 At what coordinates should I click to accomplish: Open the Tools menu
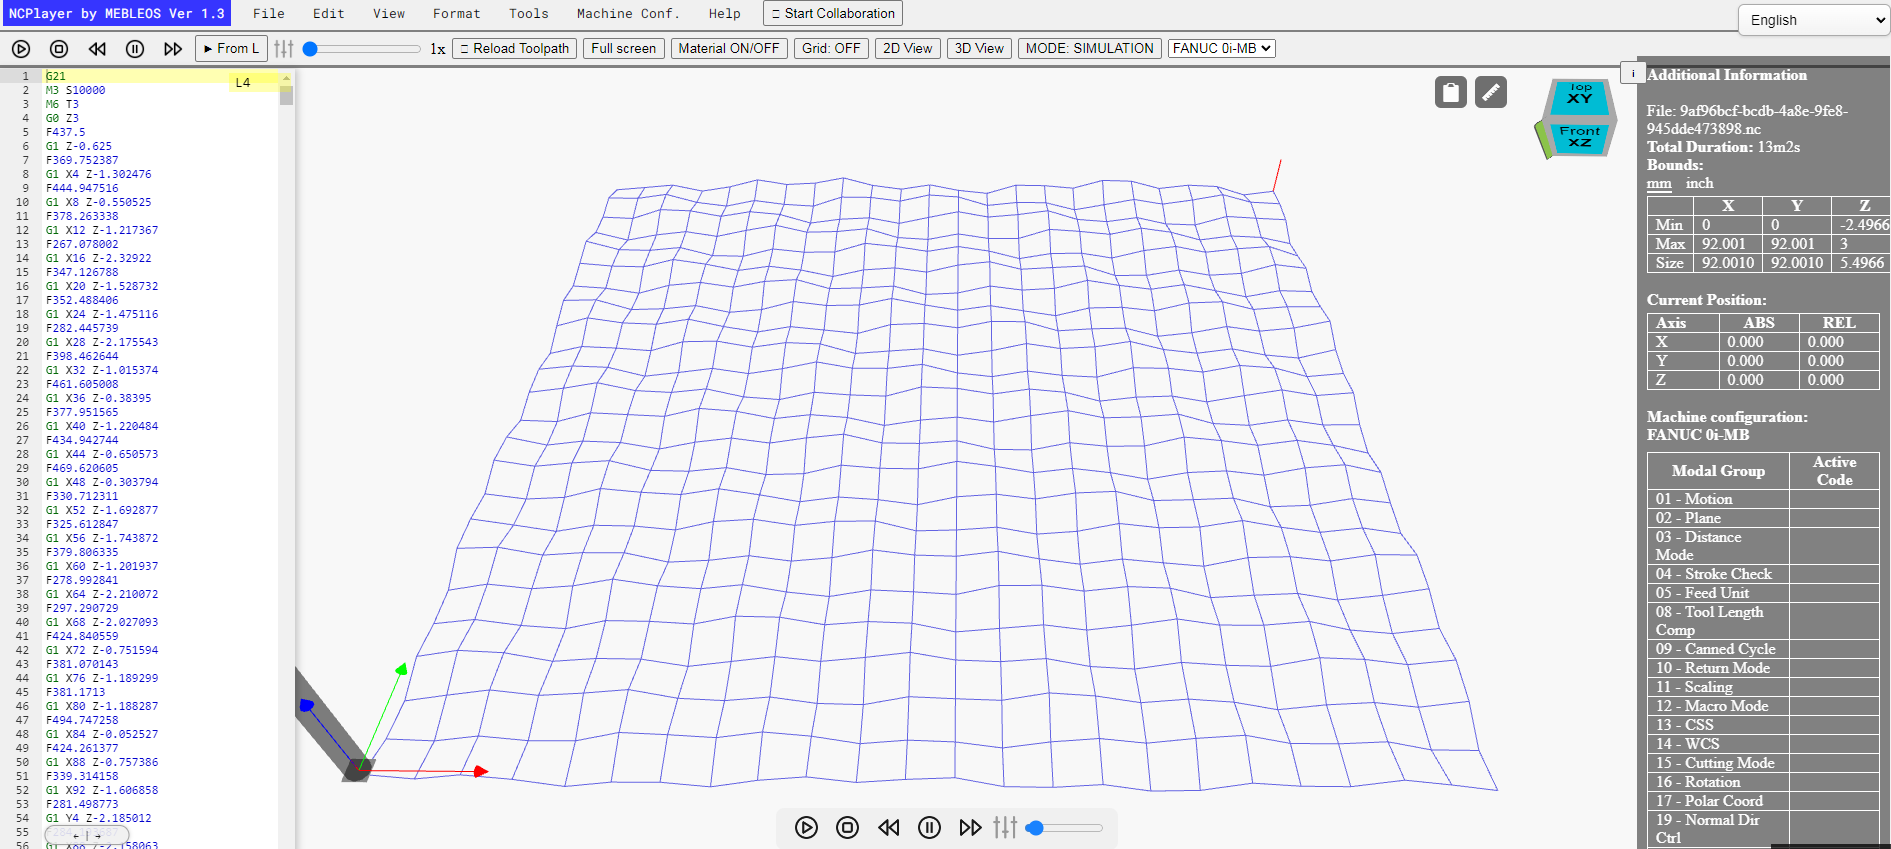coord(529,14)
